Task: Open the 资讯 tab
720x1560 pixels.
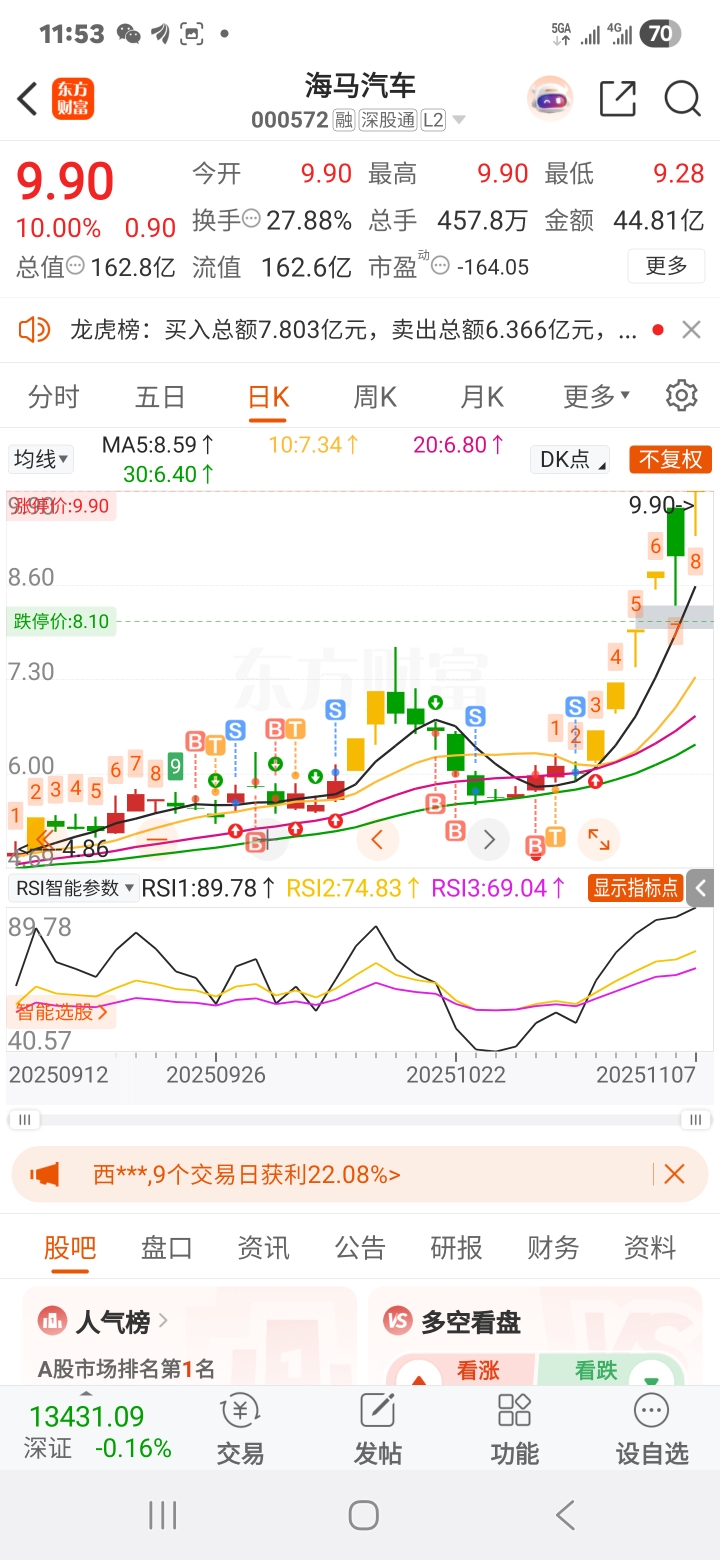Action: [263, 1247]
